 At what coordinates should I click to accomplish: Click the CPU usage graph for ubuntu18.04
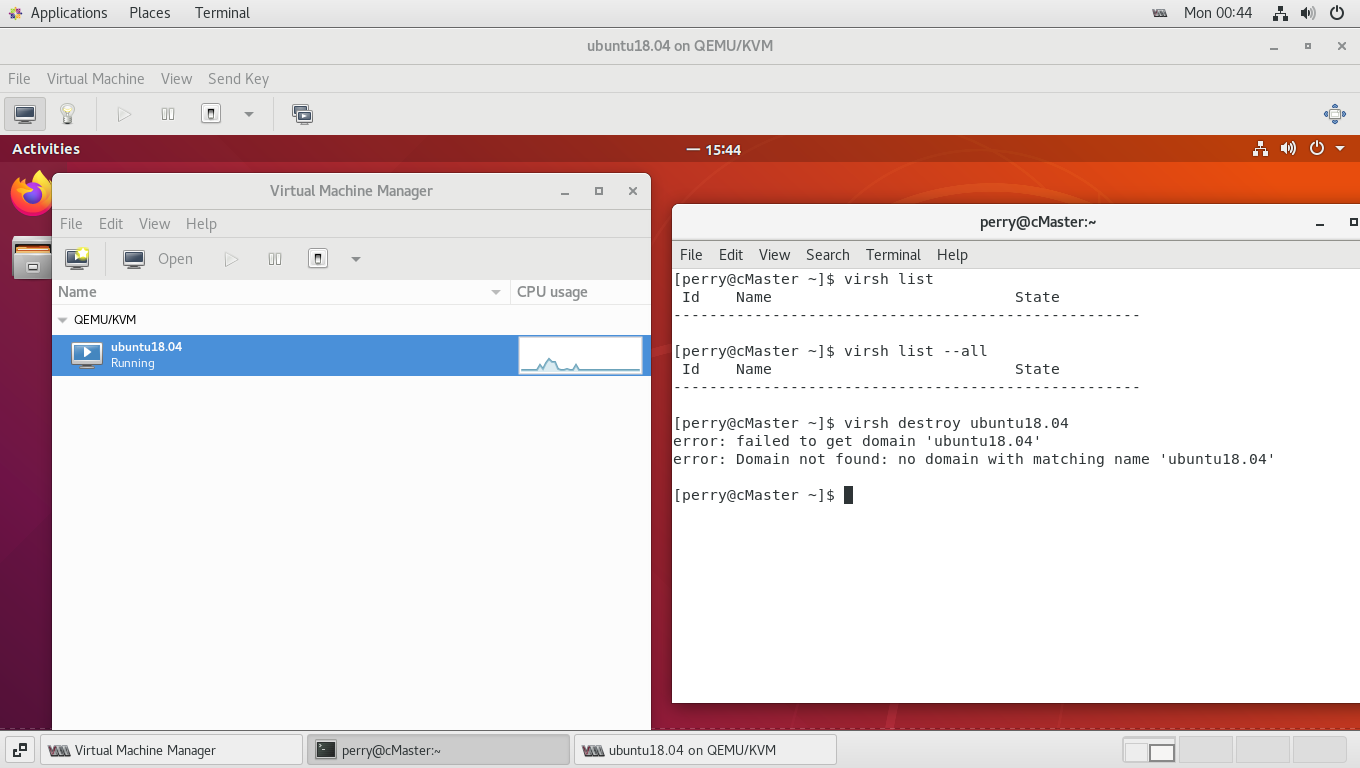pyautogui.click(x=580, y=355)
